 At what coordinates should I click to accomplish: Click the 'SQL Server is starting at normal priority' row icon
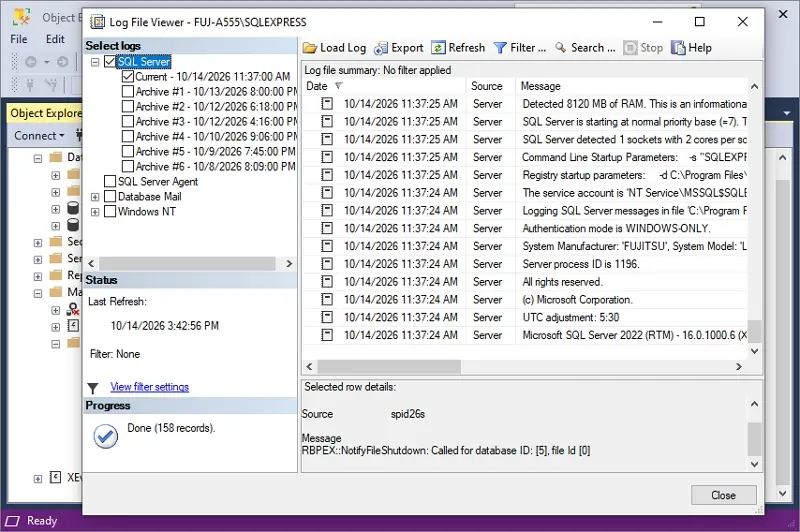pos(327,121)
